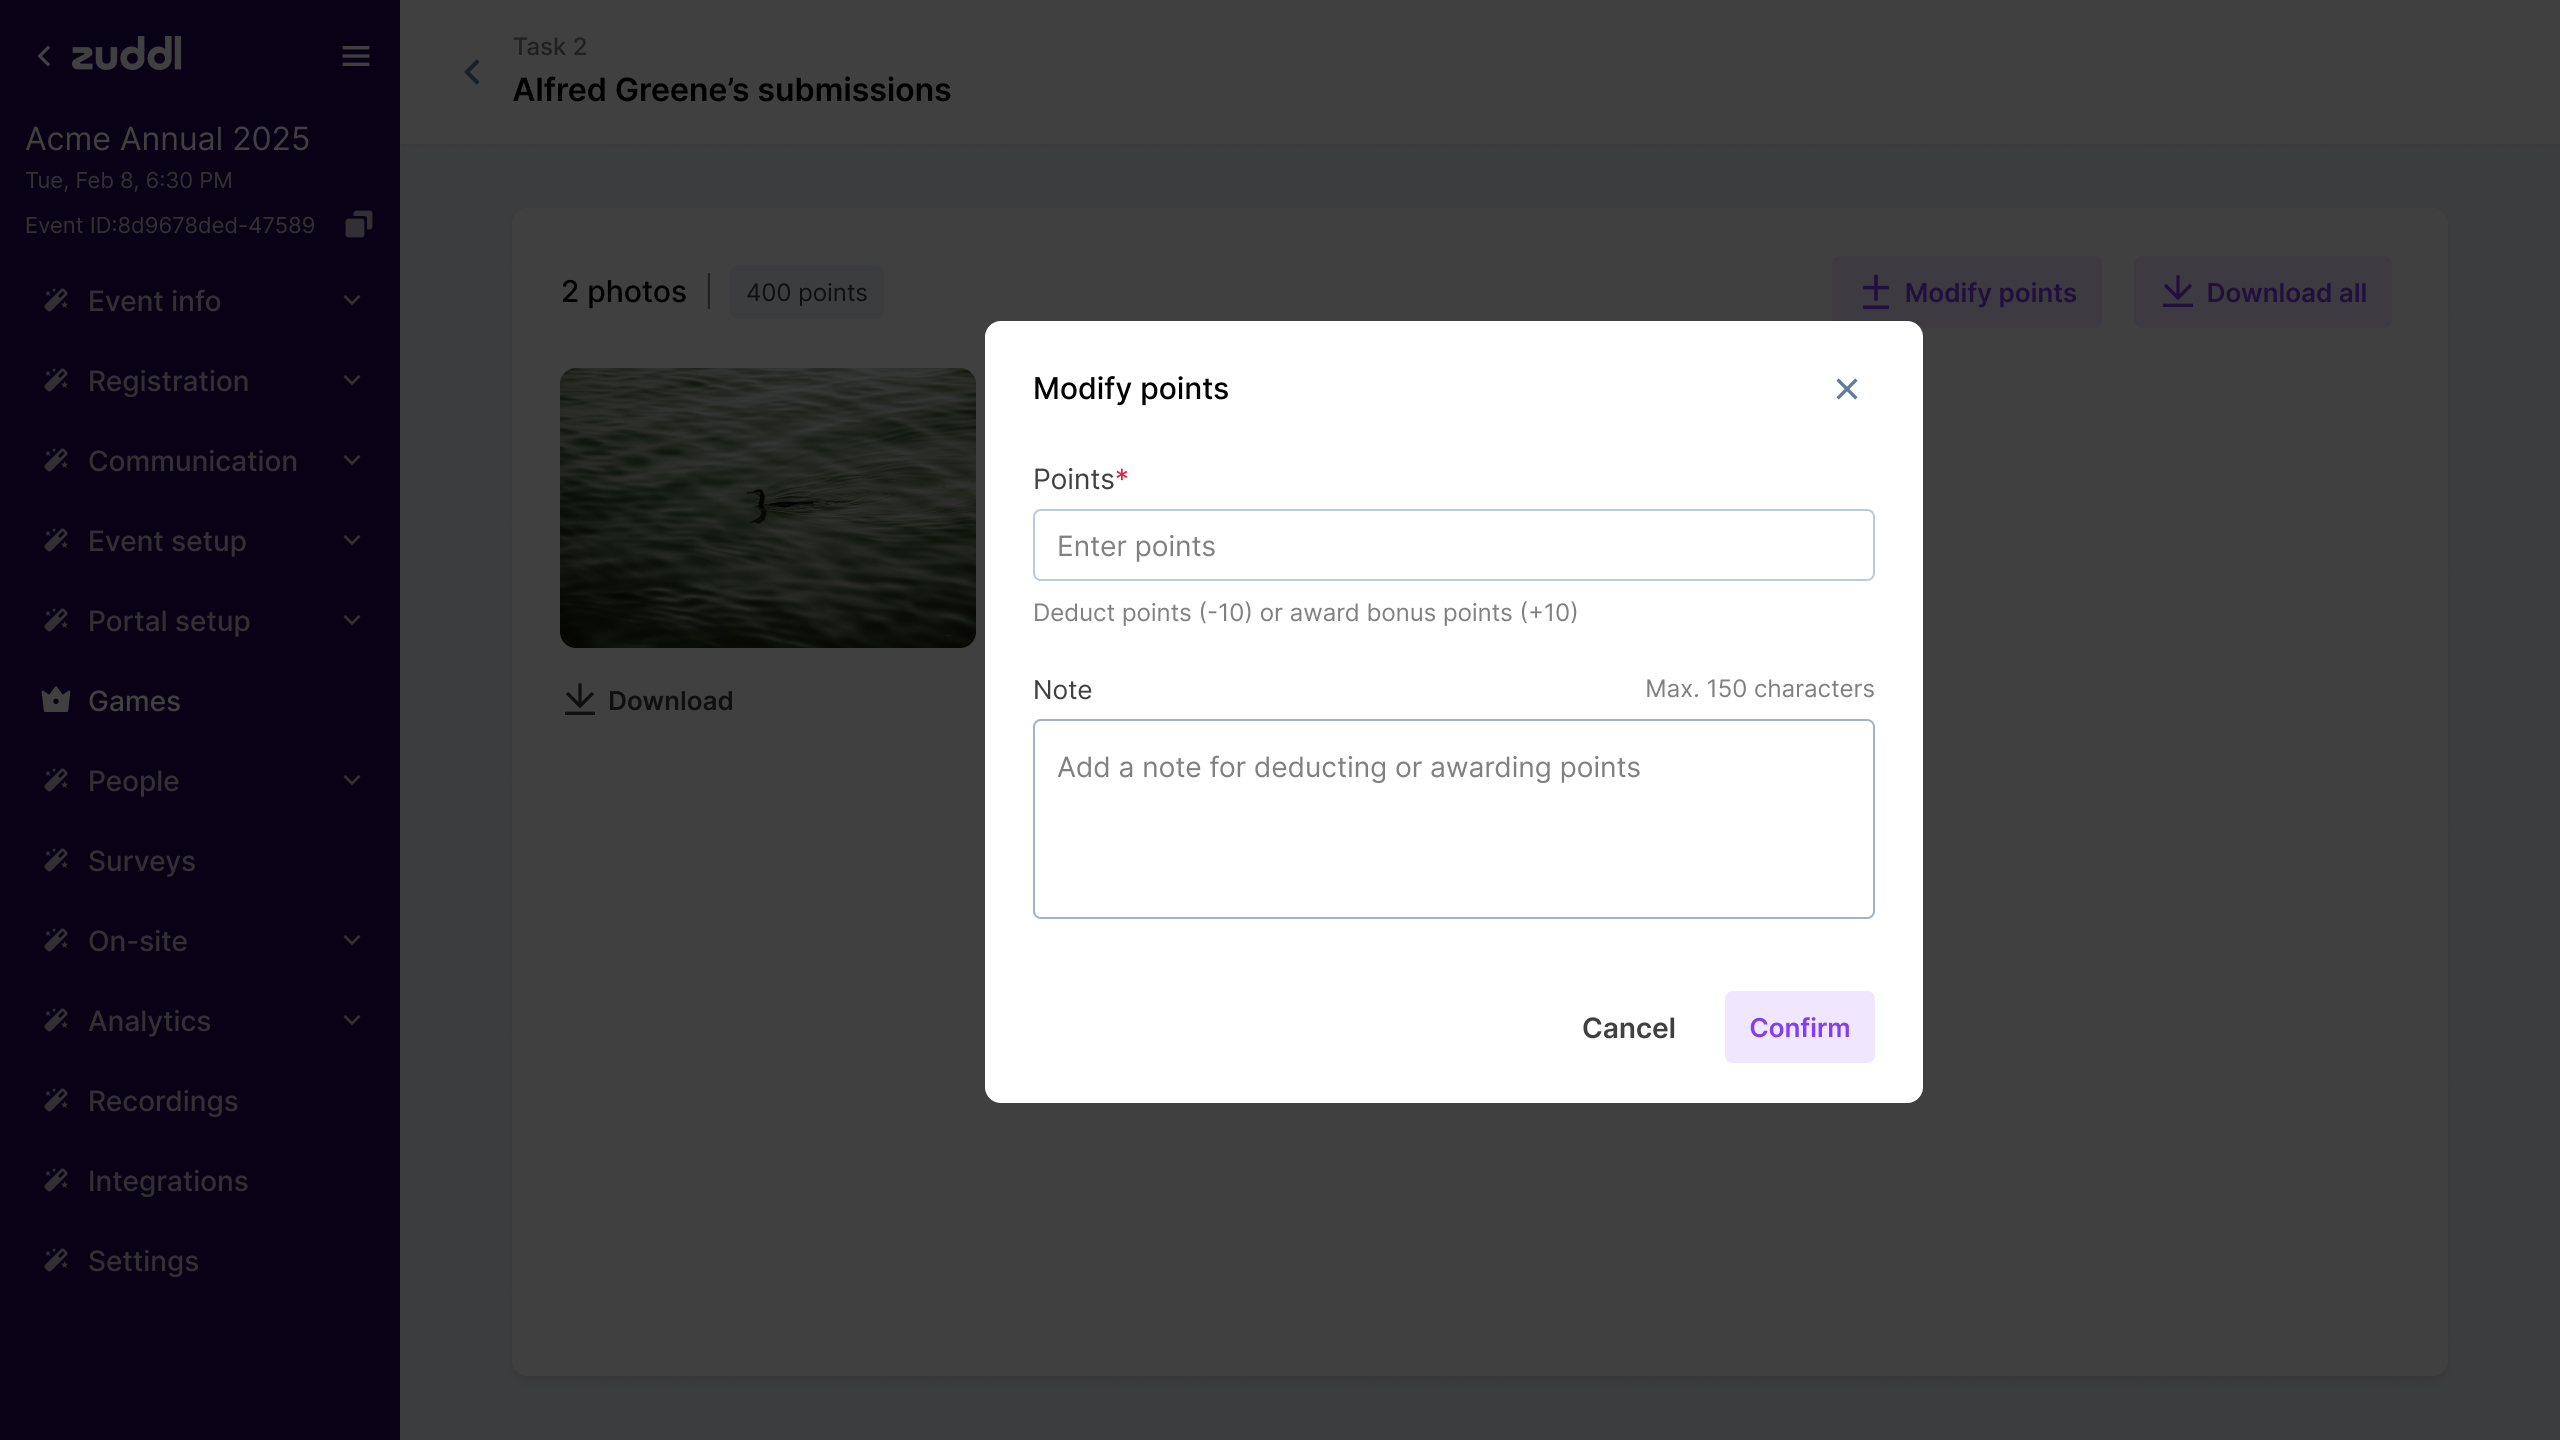
Task: Expand the Event info section
Action: [351, 300]
